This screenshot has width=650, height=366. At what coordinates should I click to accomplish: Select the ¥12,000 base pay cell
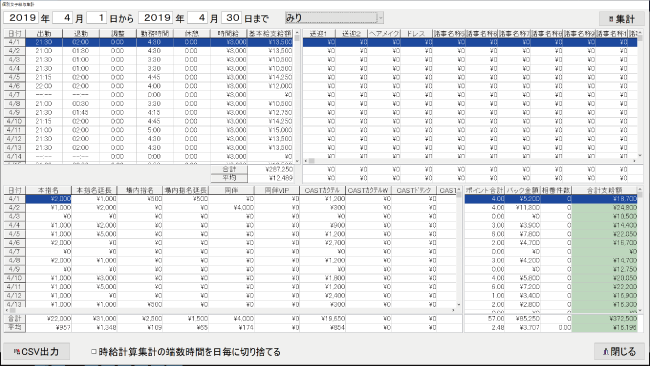(270, 86)
